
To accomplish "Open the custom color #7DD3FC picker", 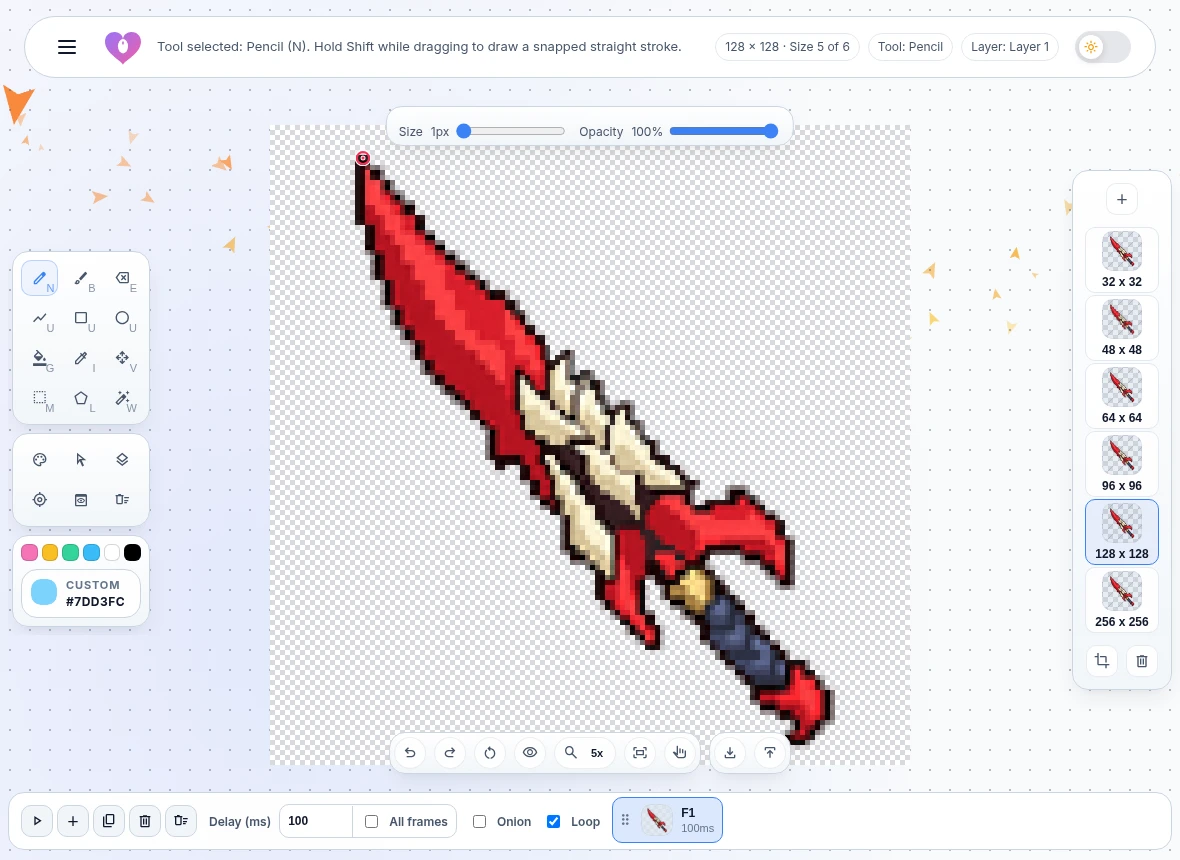I will point(81,594).
